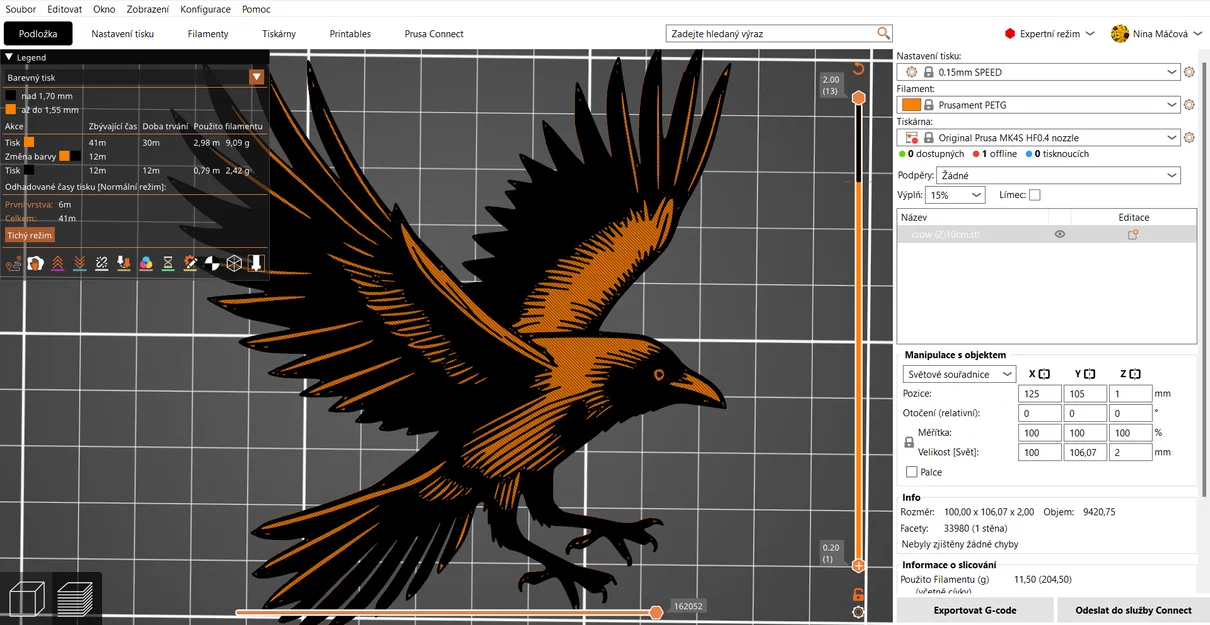Click the Nina Máčová avatar icon
1210x625 pixels.
[1120, 33]
